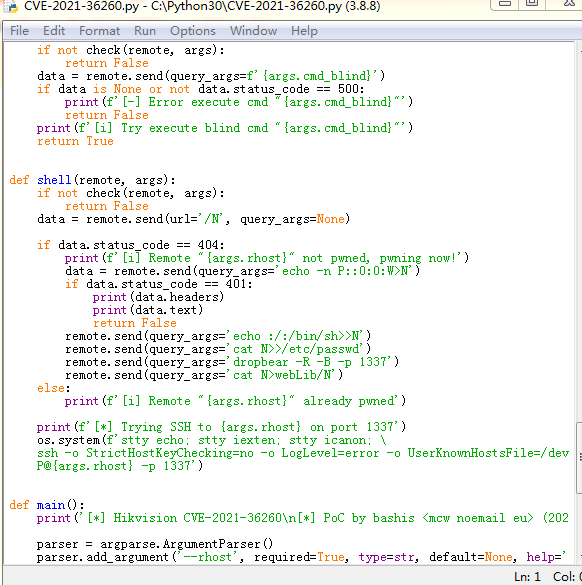The image size is (582, 585).
Task: Click the 'def shell(remote, args):' line
Action: click(x=93, y=180)
